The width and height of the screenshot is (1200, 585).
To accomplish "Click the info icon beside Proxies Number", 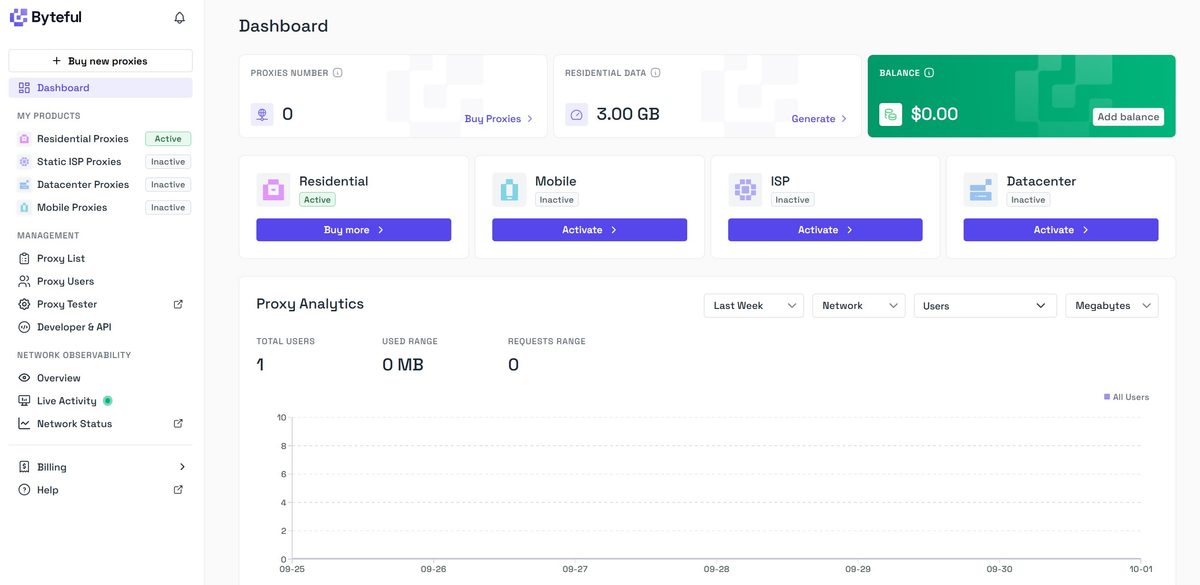I will [338, 73].
